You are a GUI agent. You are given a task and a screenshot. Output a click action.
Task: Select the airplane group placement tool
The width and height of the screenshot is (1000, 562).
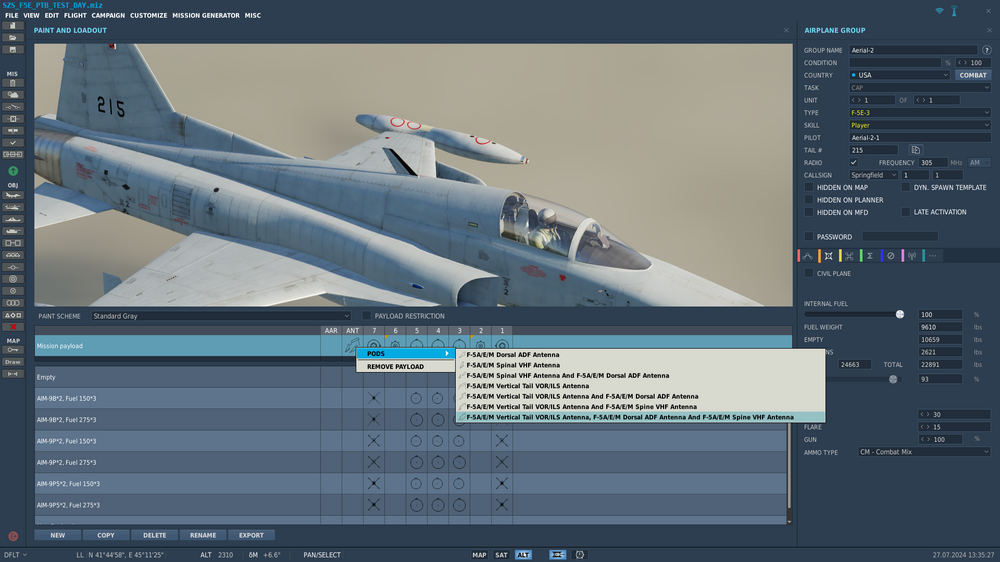(12, 195)
